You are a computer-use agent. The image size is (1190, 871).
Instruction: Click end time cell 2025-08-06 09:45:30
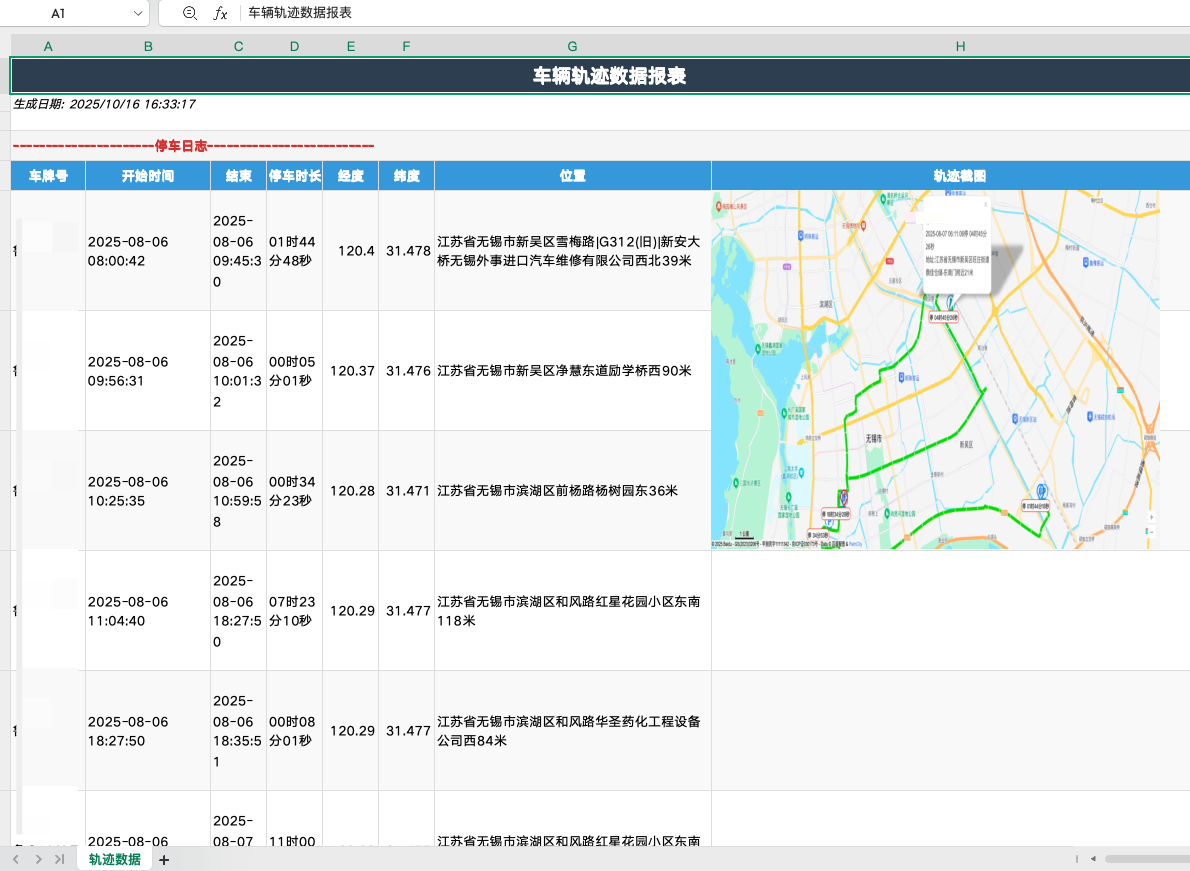tap(238, 251)
